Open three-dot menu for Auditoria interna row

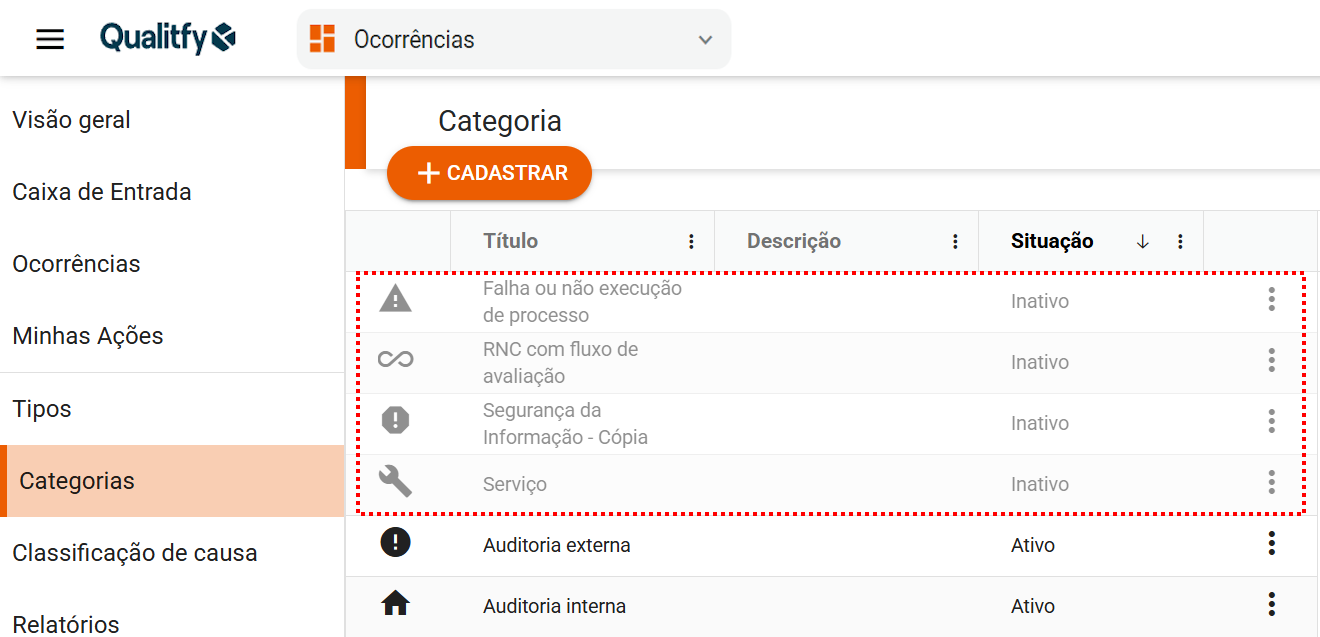coord(1271,605)
